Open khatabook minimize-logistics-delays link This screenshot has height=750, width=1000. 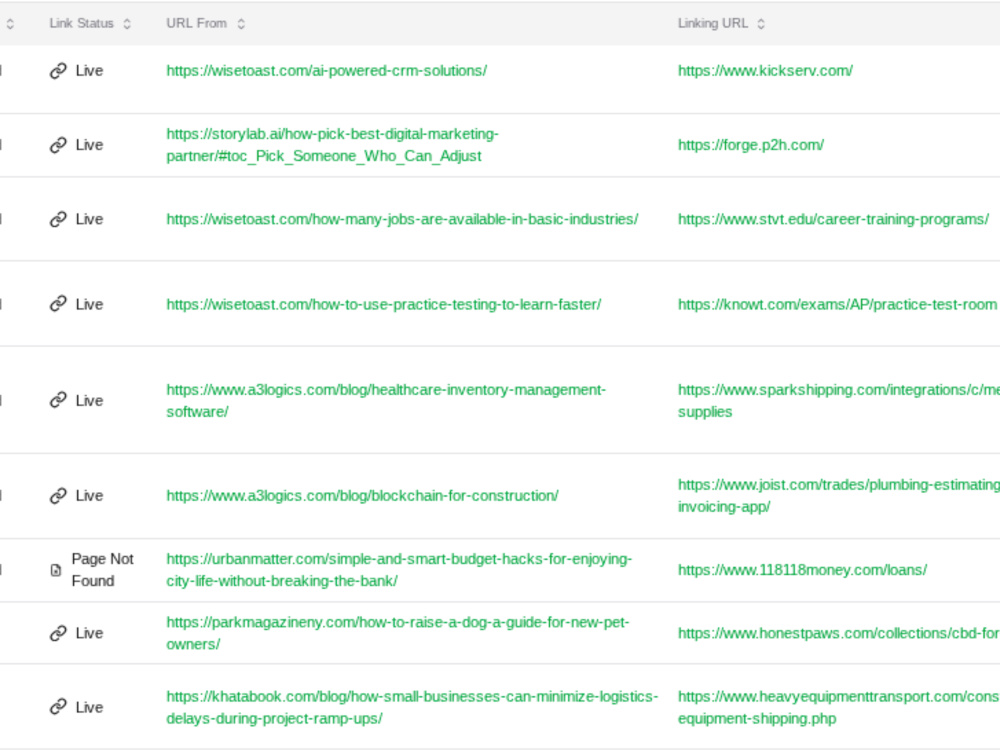(x=412, y=707)
